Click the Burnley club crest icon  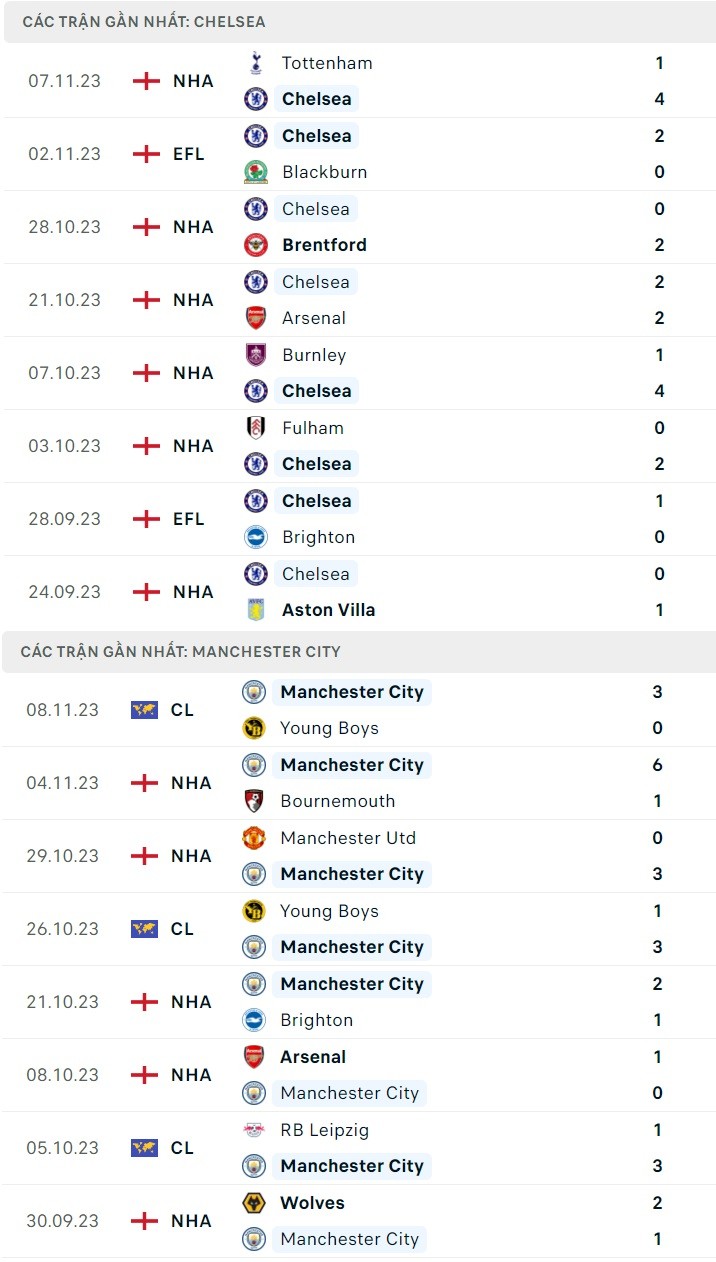(x=256, y=355)
